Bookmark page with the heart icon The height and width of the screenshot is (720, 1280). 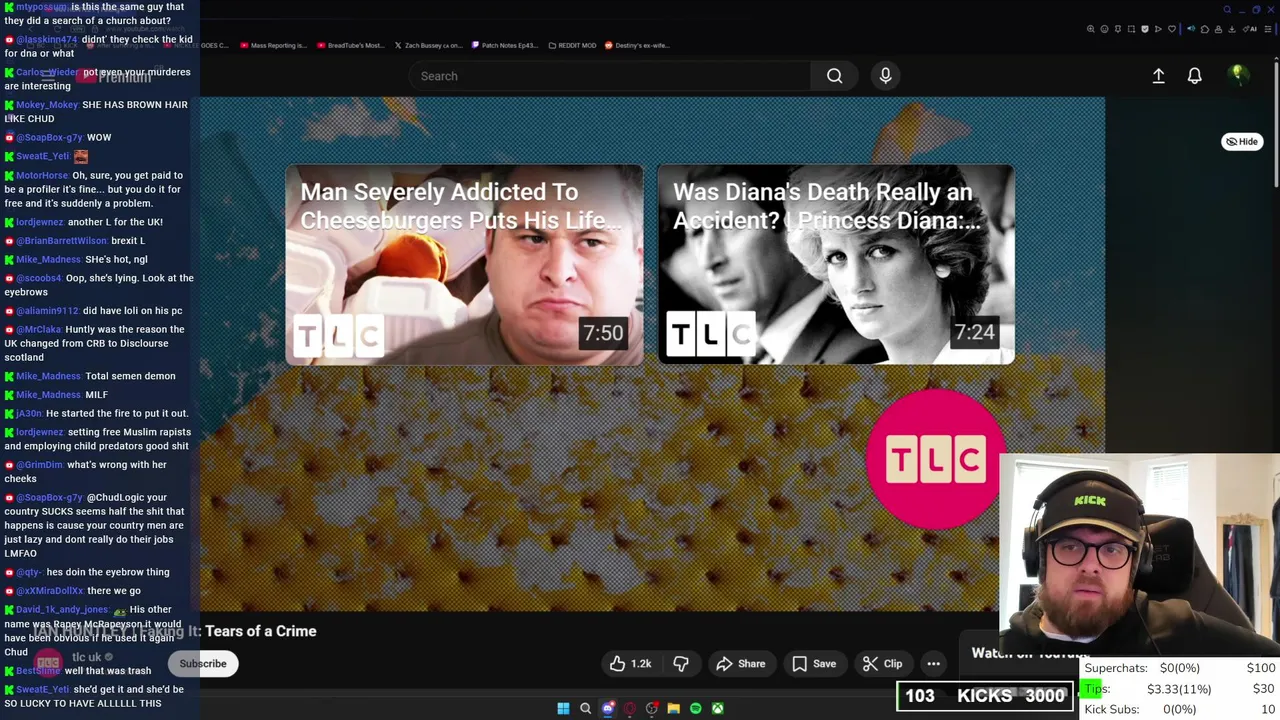(x=1172, y=29)
